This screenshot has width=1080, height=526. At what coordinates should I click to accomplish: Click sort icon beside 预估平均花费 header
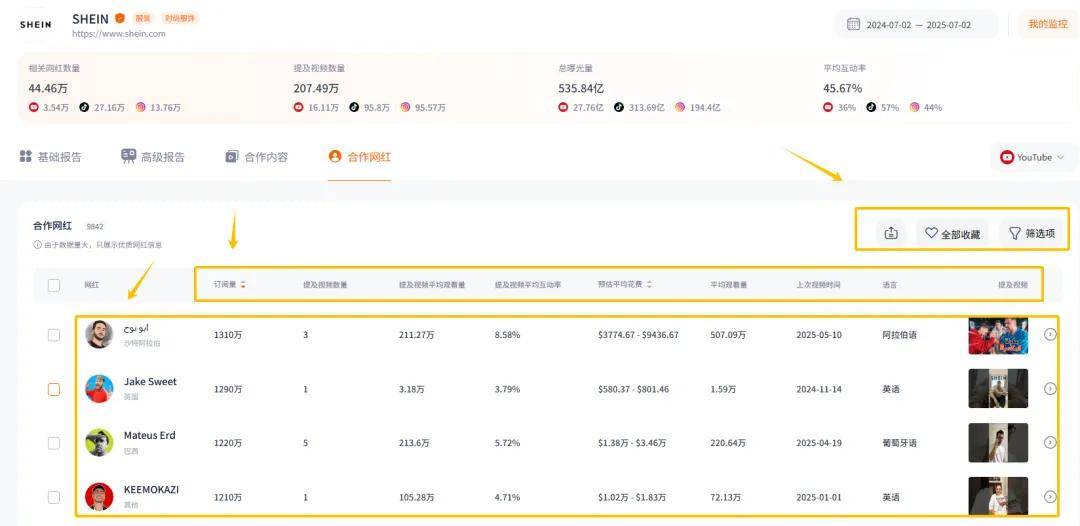pyautogui.click(x=650, y=285)
